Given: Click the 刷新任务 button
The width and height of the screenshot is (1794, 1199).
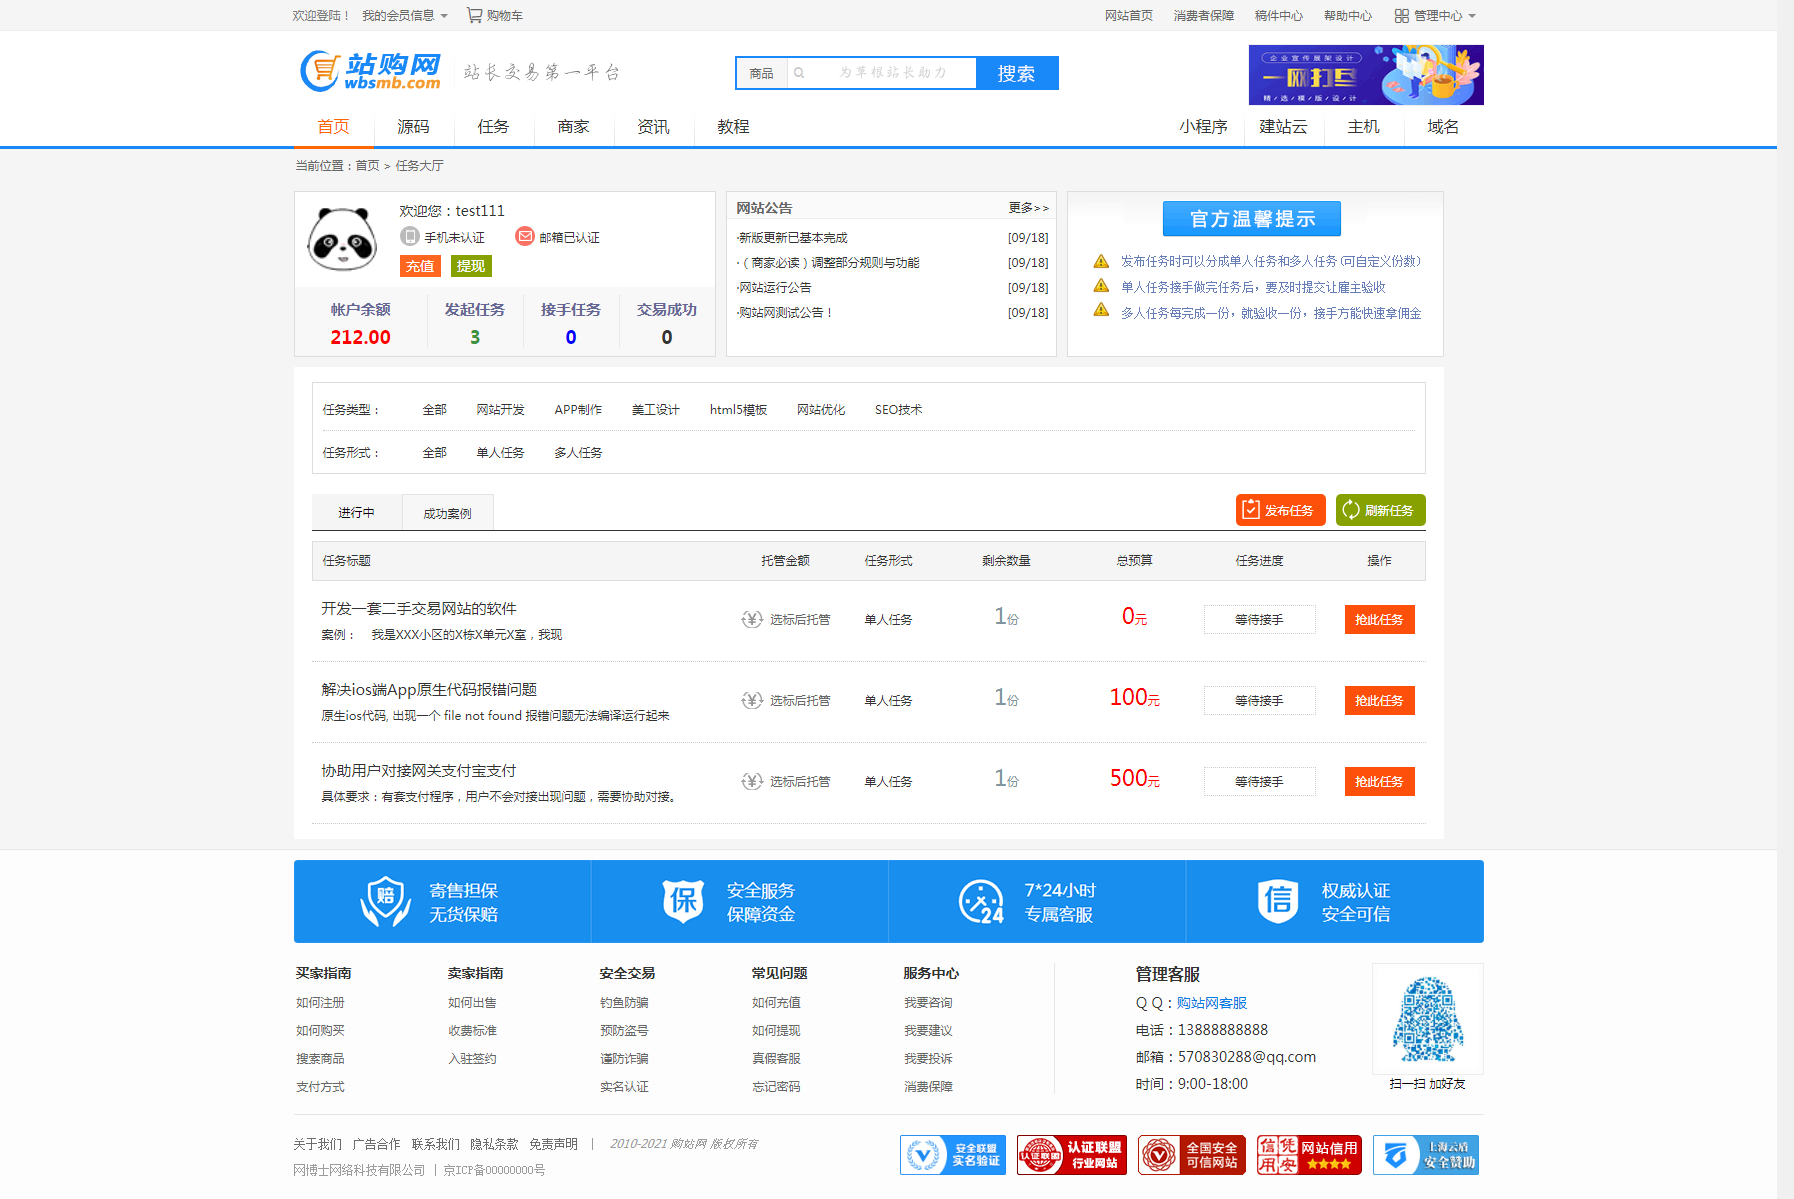Looking at the screenshot, I should 1380,510.
